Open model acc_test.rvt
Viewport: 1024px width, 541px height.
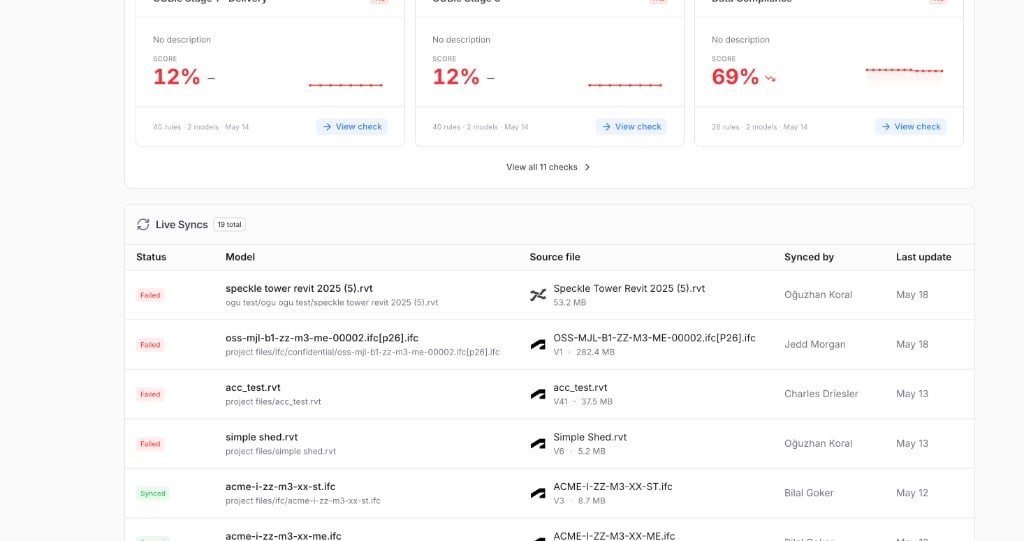click(x=253, y=387)
